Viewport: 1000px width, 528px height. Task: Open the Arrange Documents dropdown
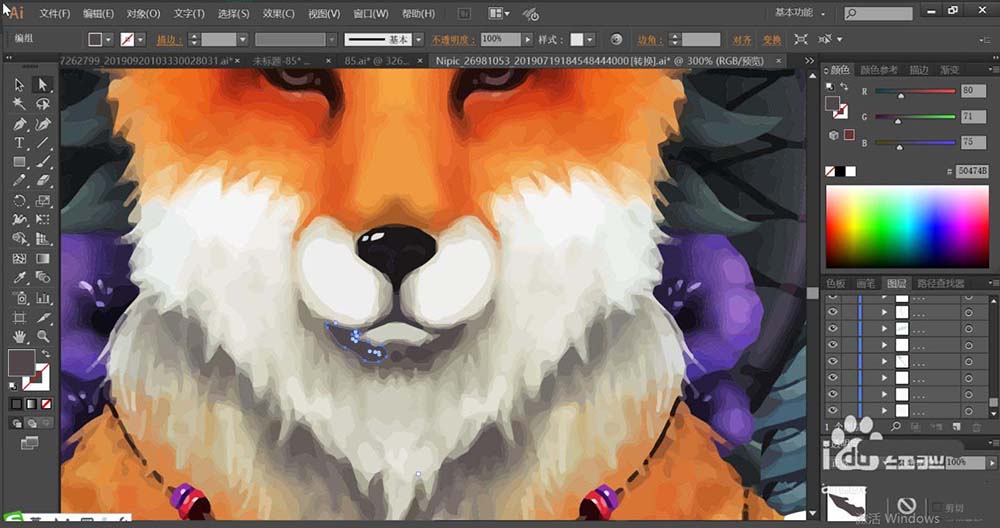click(x=499, y=13)
